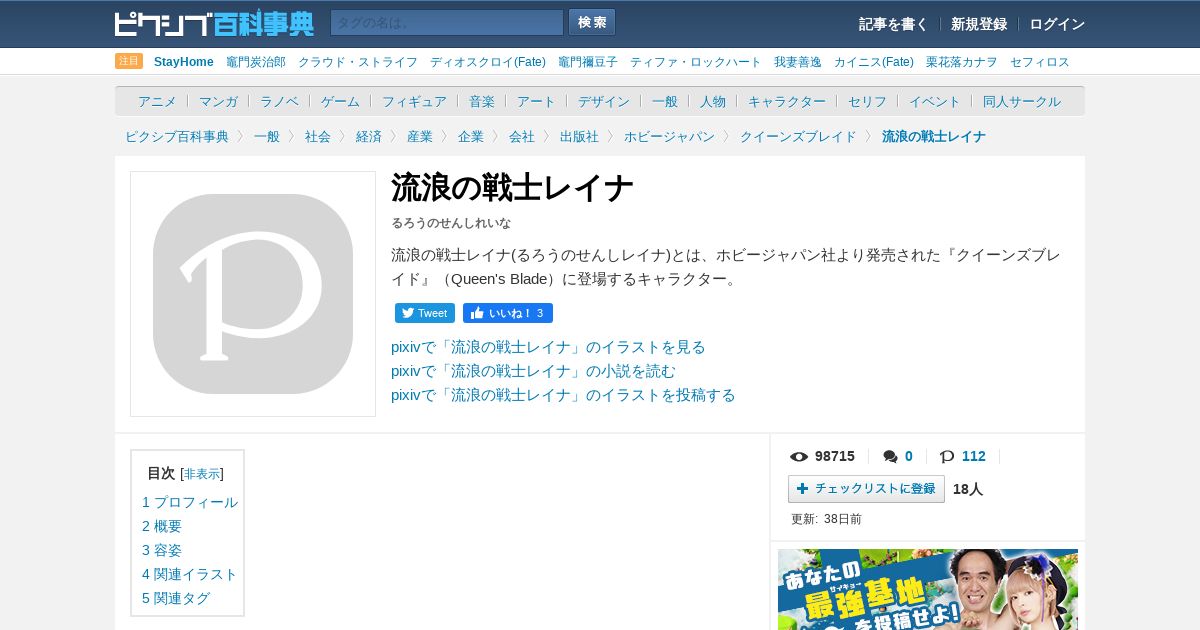Select the マンガ category tab
The image size is (1200, 630).
pyautogui.click(x=218, y=101)
